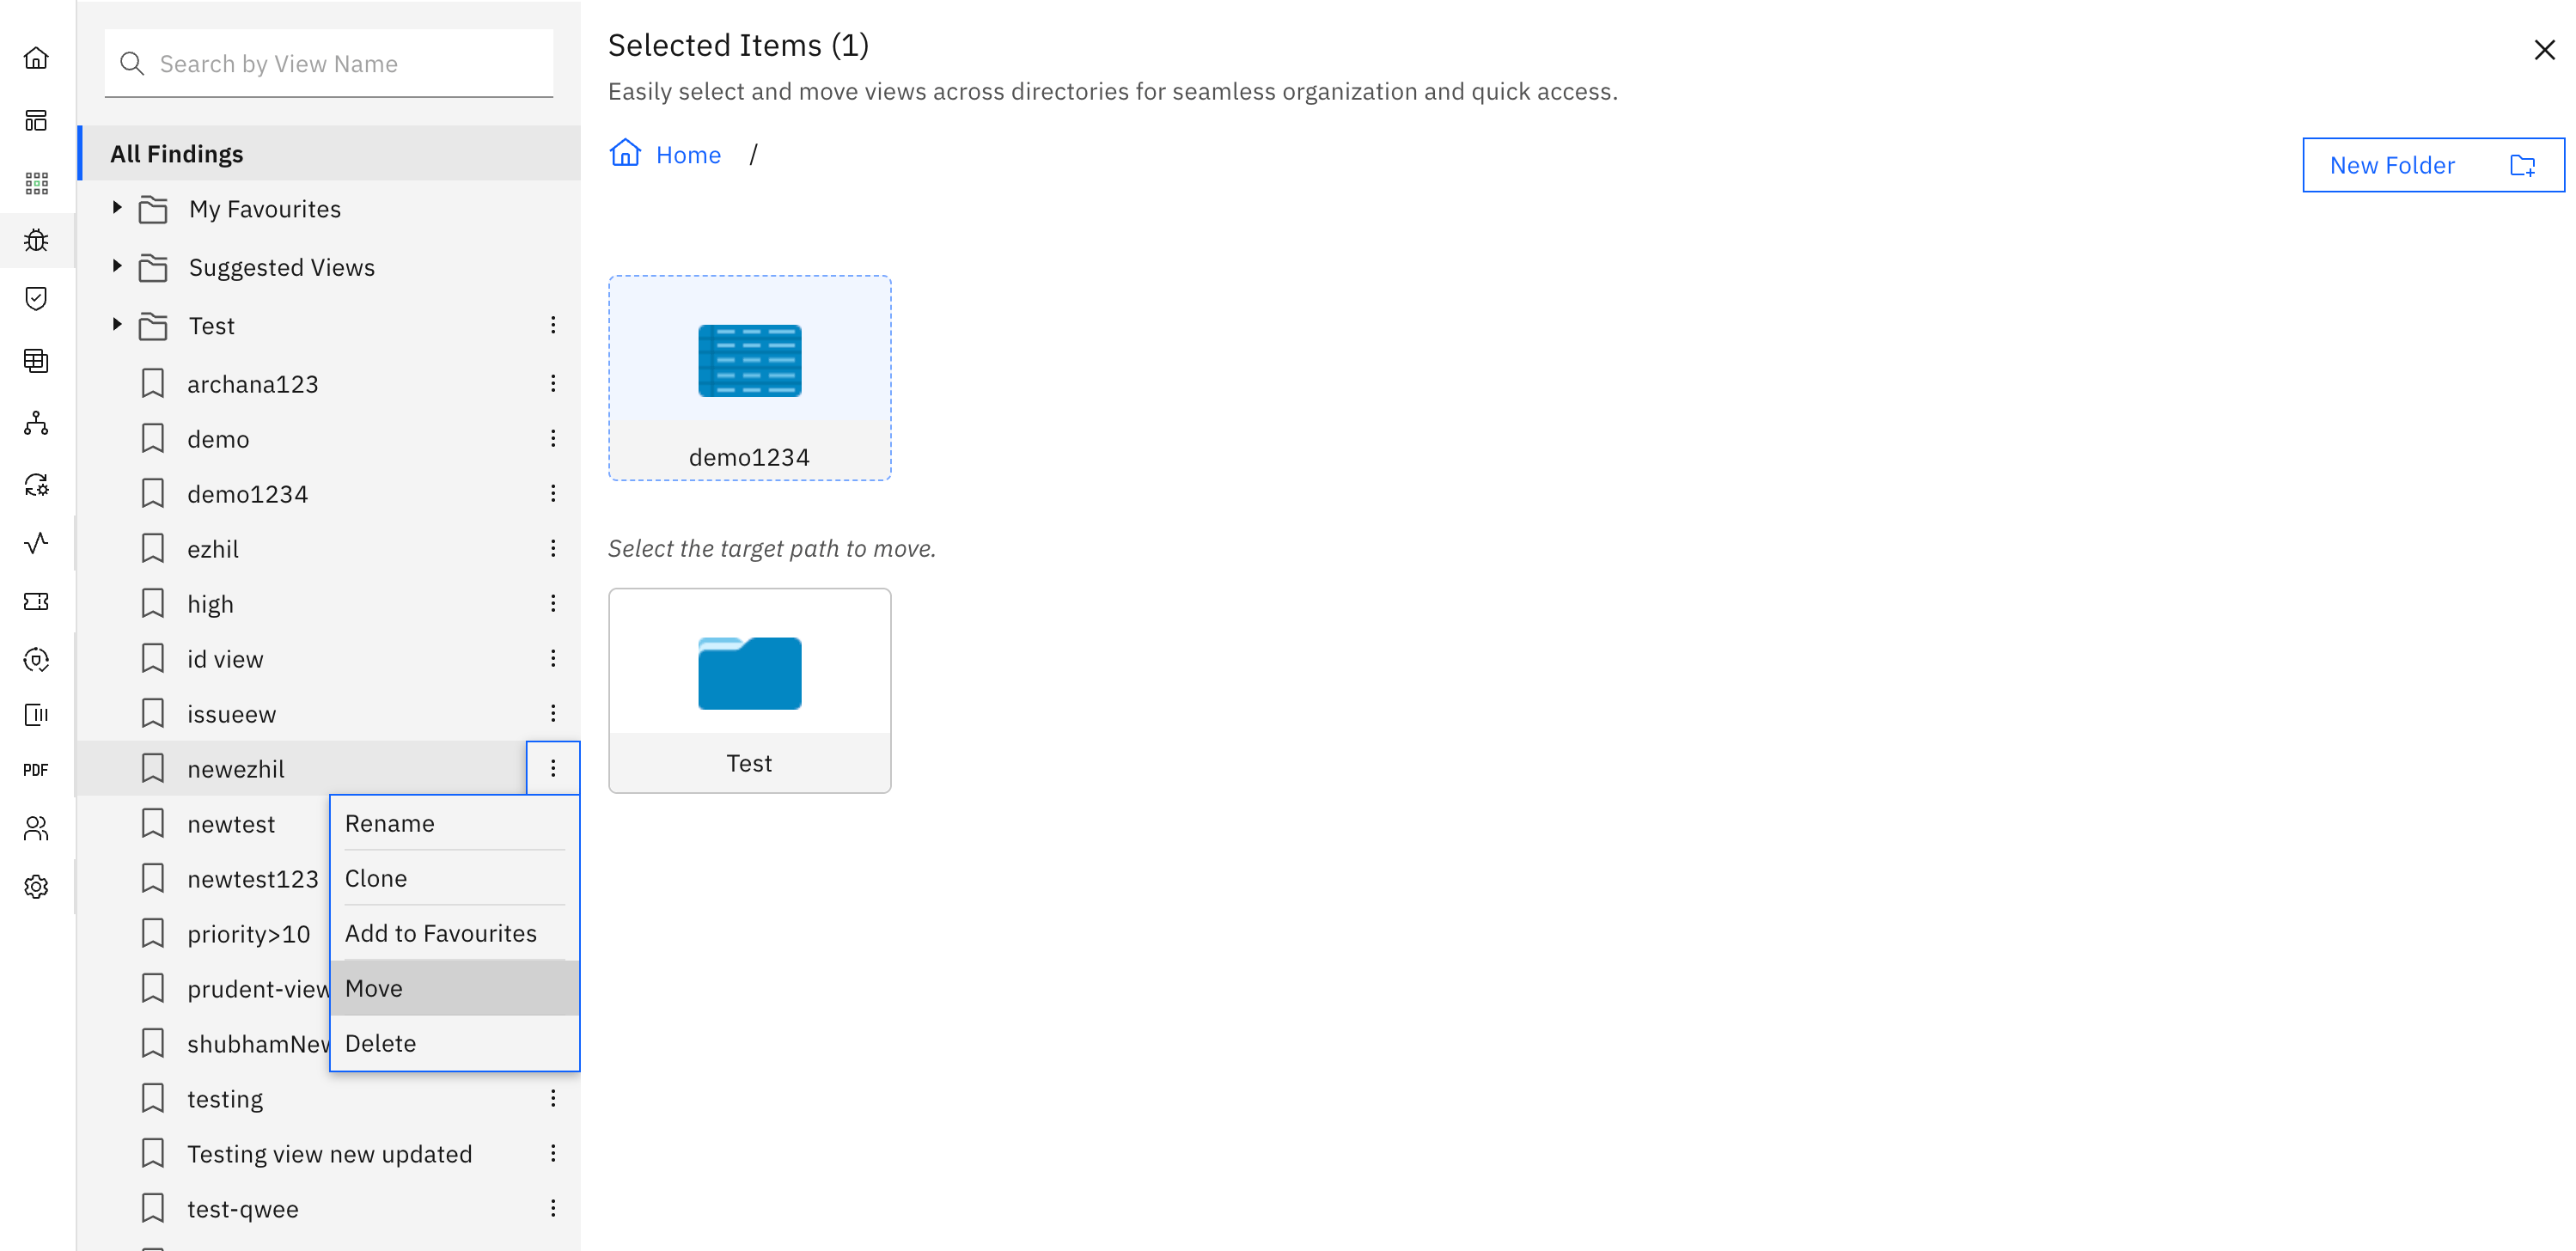This screenshot has width=2576, height=1251.
Task: Open the apps grid sidebar icon
Action: (x=36, y=183)
